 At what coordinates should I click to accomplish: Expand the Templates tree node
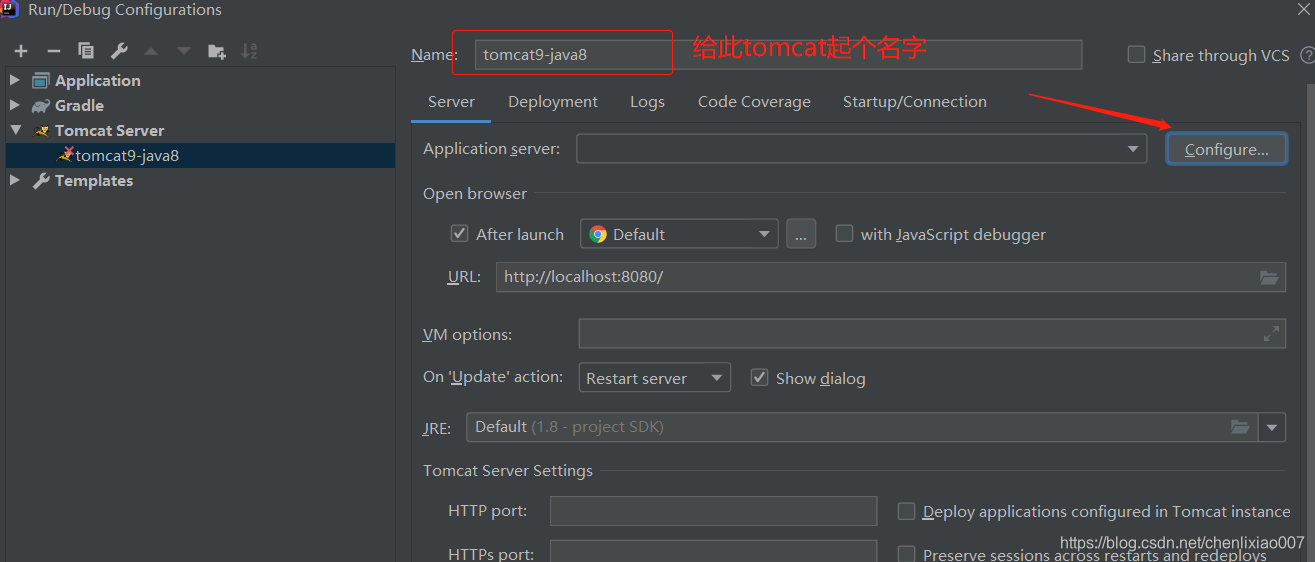pyautogui.click(x=15, y=180)
